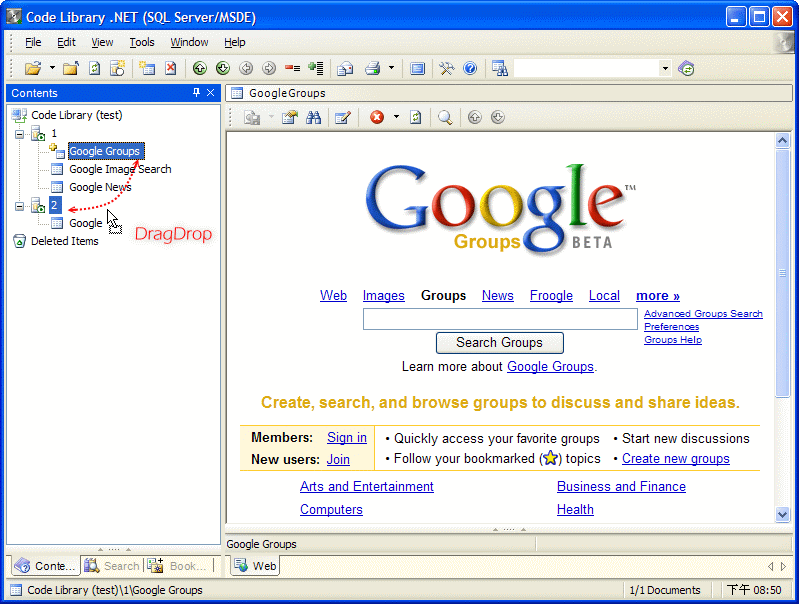Select Google News in the tree
Screen dimensions: 799x604
click(x=100, y=187)
